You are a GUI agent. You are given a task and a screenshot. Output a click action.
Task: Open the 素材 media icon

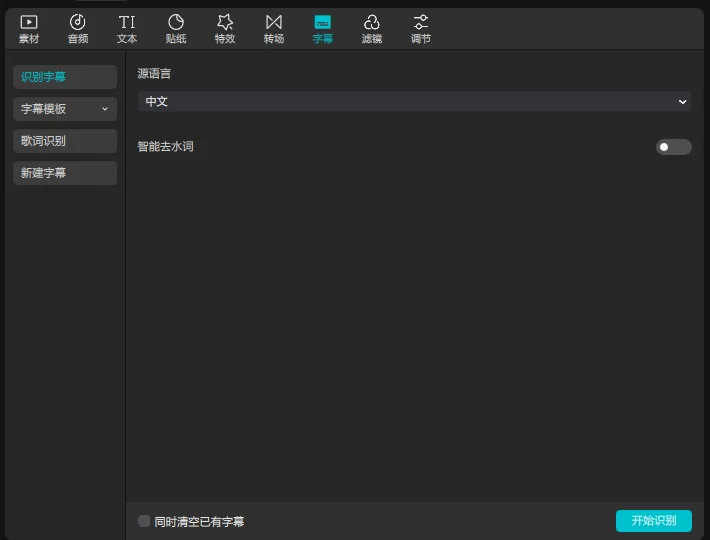click(29, 22)
